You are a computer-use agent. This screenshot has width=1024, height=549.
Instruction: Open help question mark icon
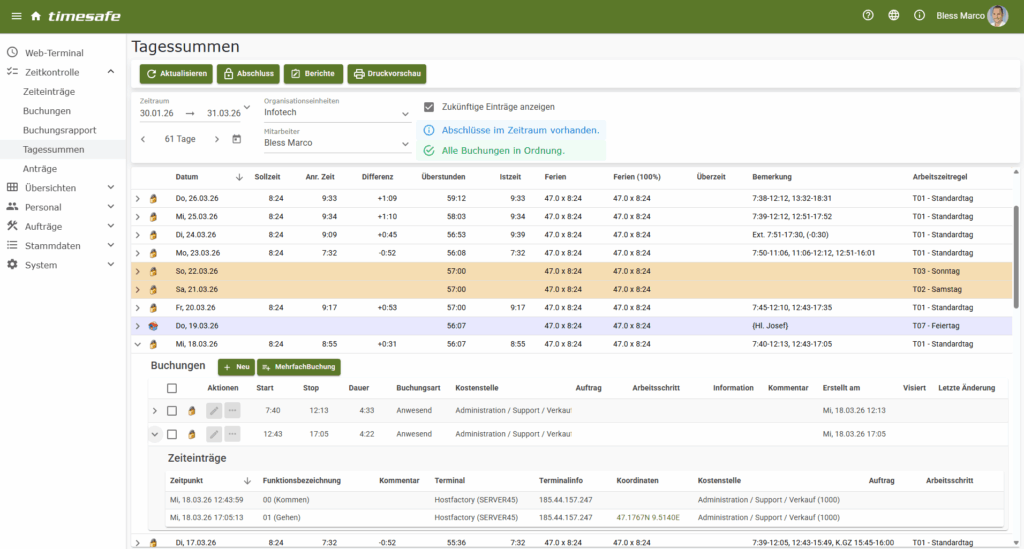click(868, 15)
